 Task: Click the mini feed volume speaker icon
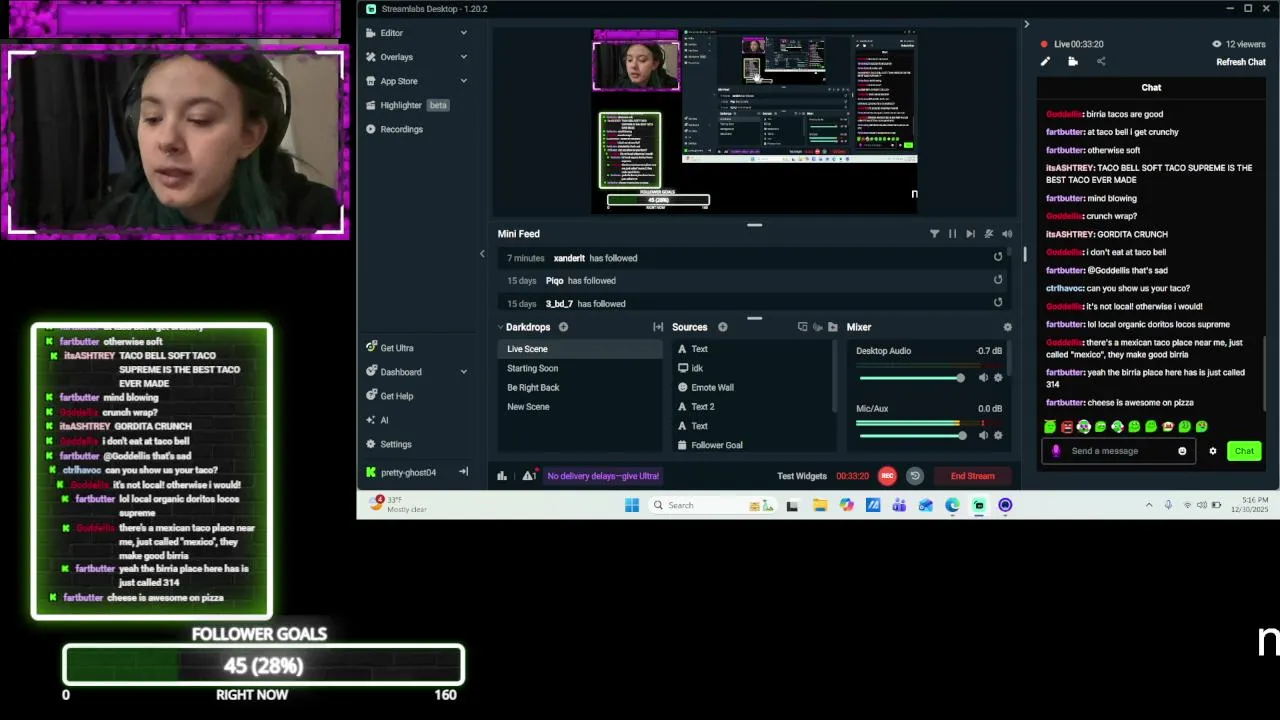1007,234
